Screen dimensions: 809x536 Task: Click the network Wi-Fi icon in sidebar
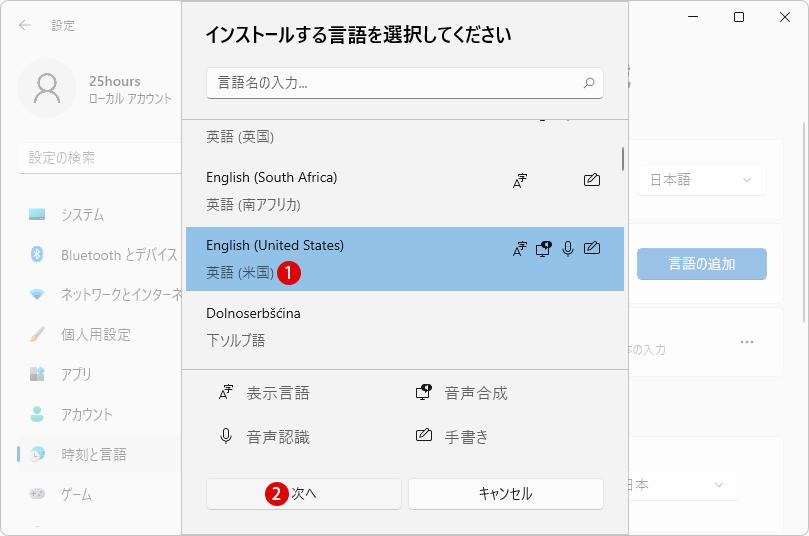37,294
